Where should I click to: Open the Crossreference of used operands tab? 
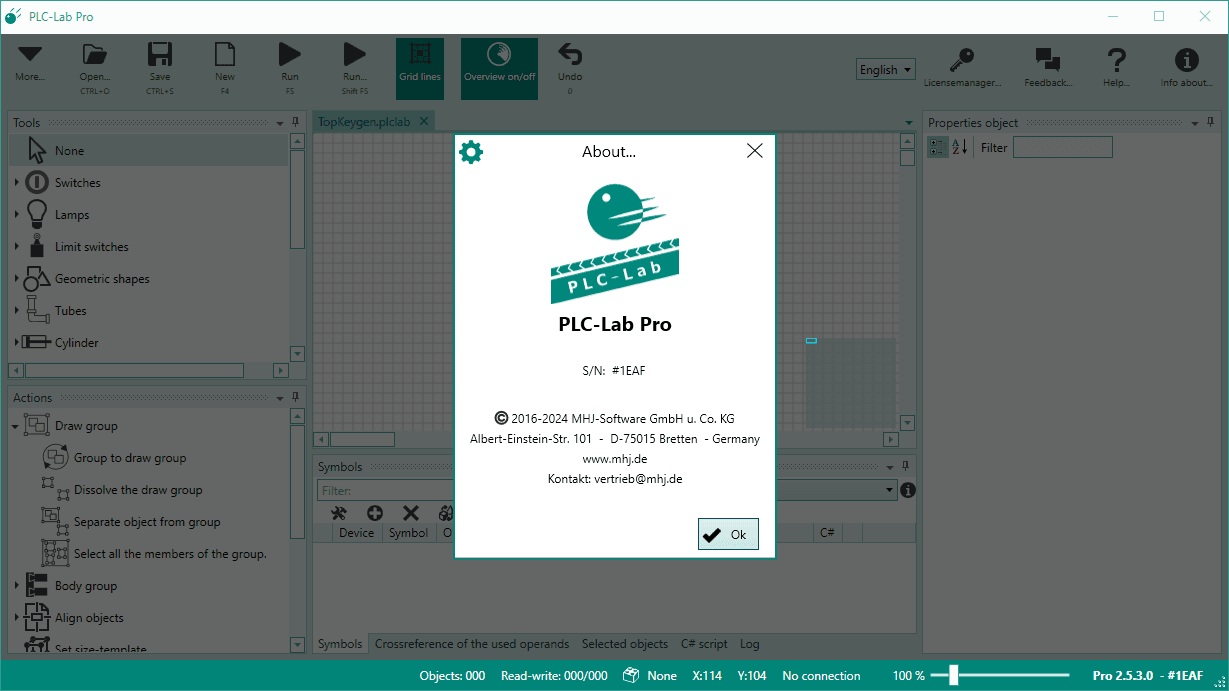471,644
